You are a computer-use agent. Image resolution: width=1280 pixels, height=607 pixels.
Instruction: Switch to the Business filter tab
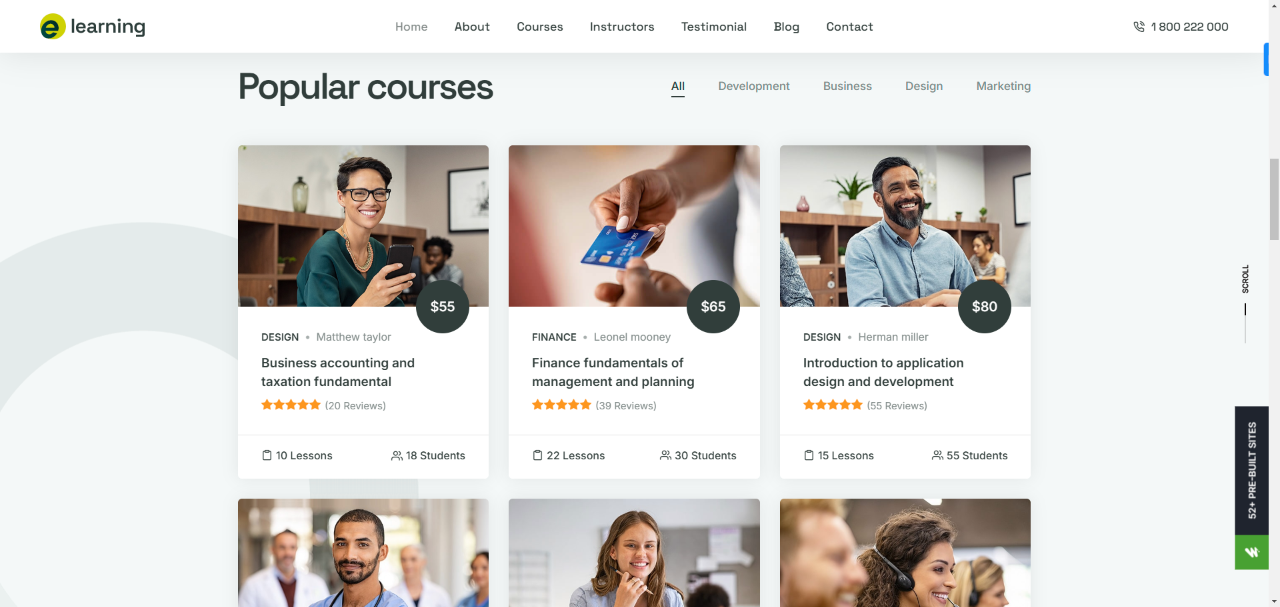[x=847, y=86]
